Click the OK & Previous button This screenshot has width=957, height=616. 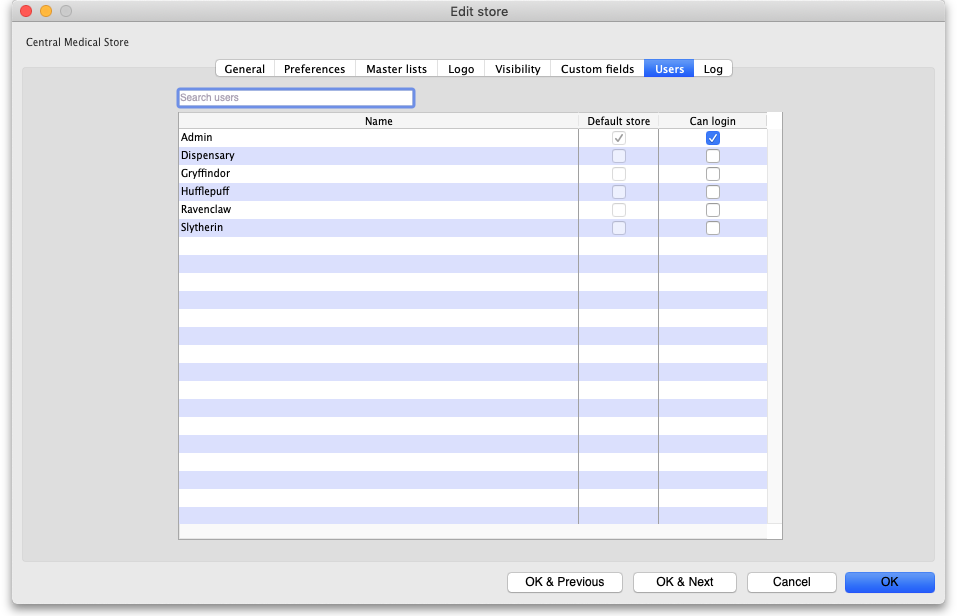click(x=564, y=582)
